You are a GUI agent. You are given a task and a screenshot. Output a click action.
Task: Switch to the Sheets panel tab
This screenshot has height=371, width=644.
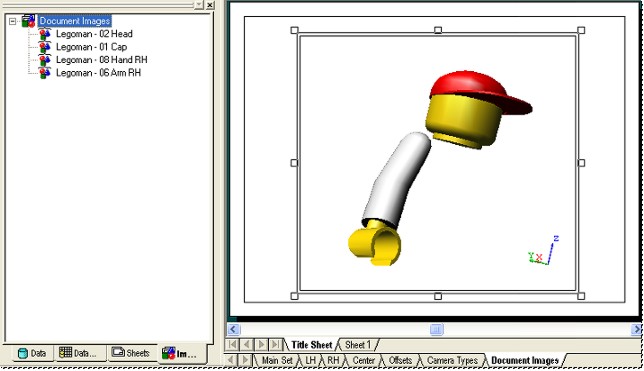[131, 353]
